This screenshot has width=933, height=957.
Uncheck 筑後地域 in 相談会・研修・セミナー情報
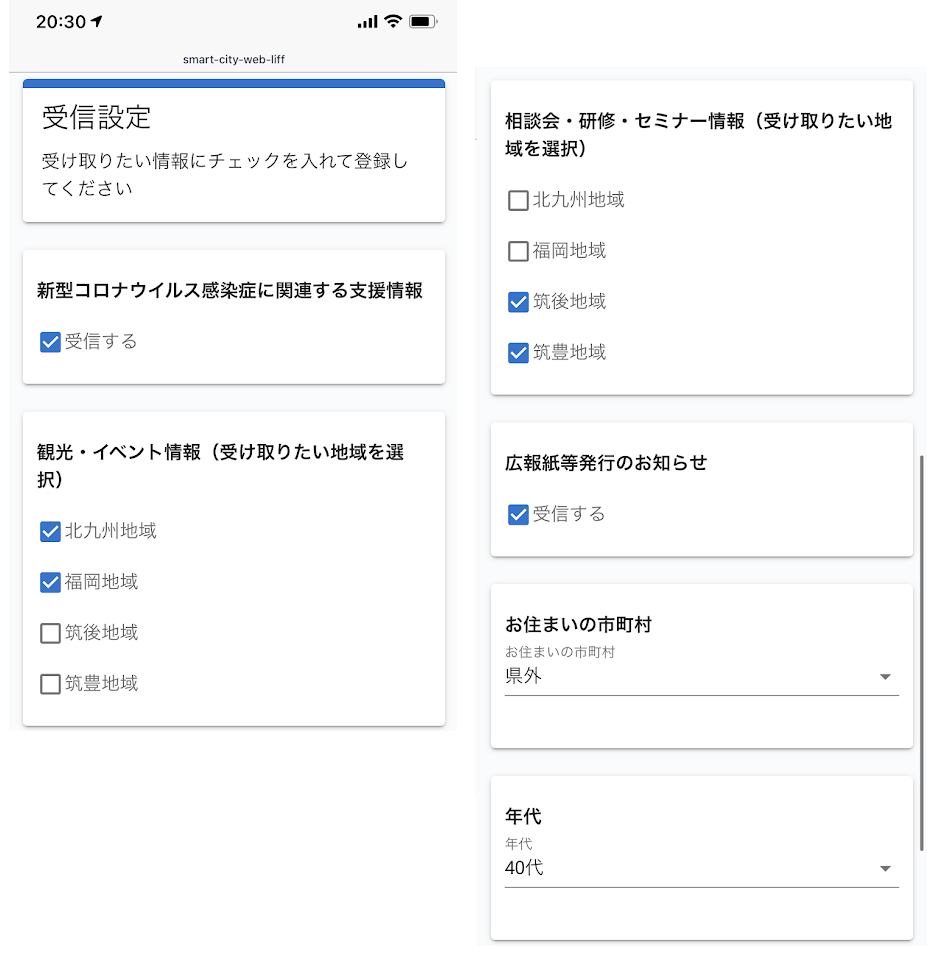518,302
